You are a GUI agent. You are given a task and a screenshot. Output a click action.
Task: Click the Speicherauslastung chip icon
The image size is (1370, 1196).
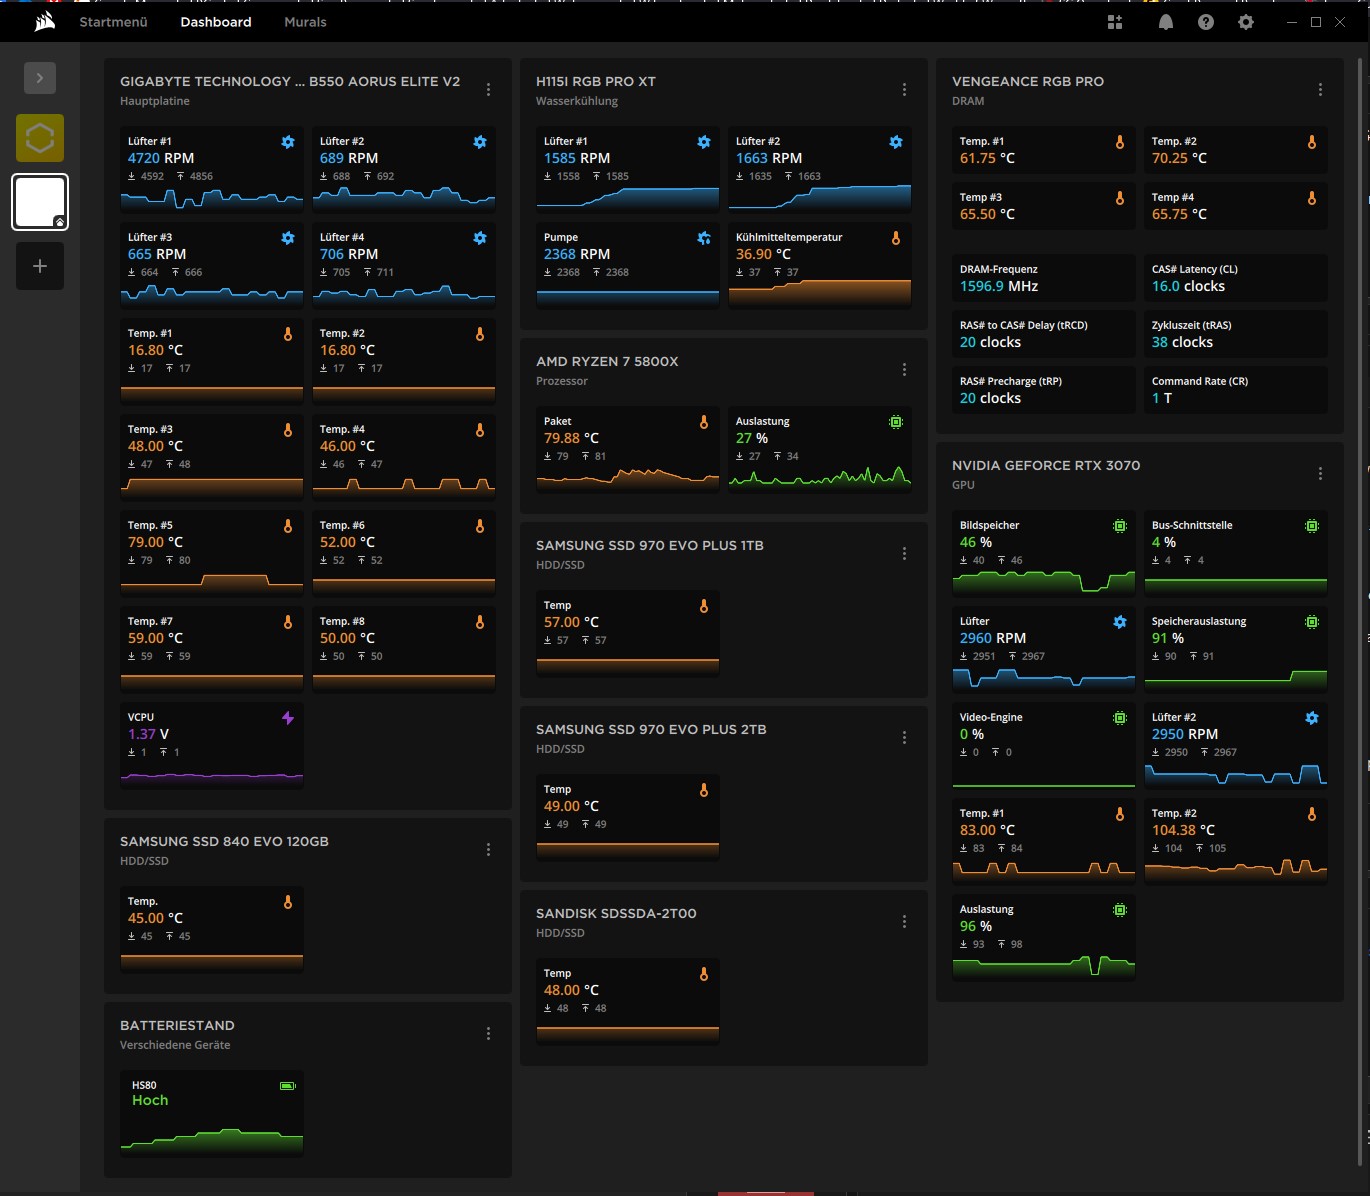click(x=1312, y=622)
